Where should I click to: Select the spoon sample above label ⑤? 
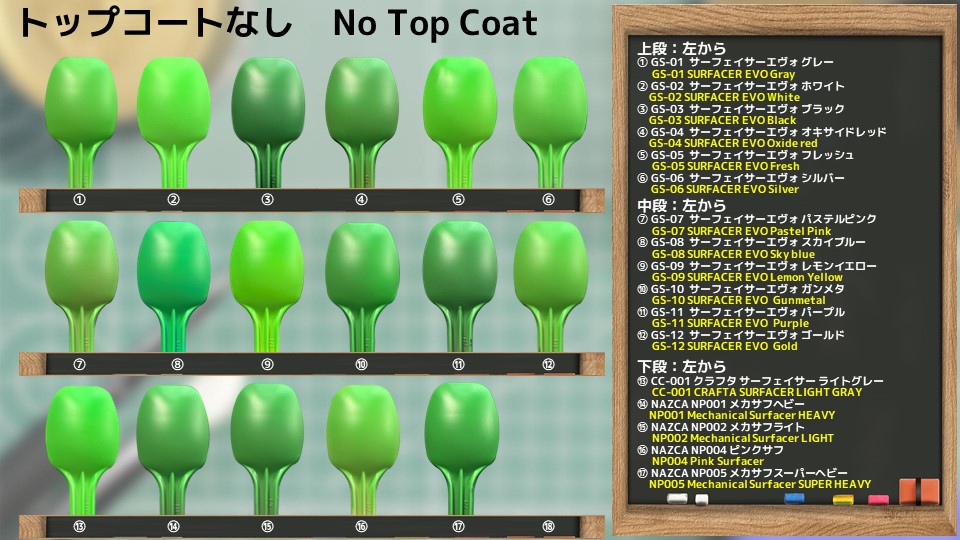tap(459, 122)
